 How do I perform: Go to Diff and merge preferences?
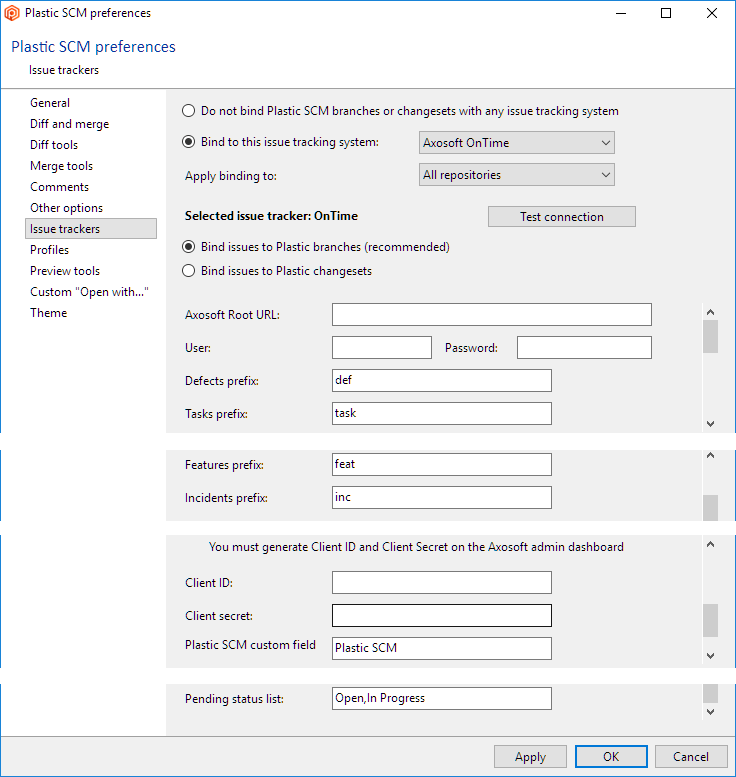pyautogui.click(x=69, y=124)
